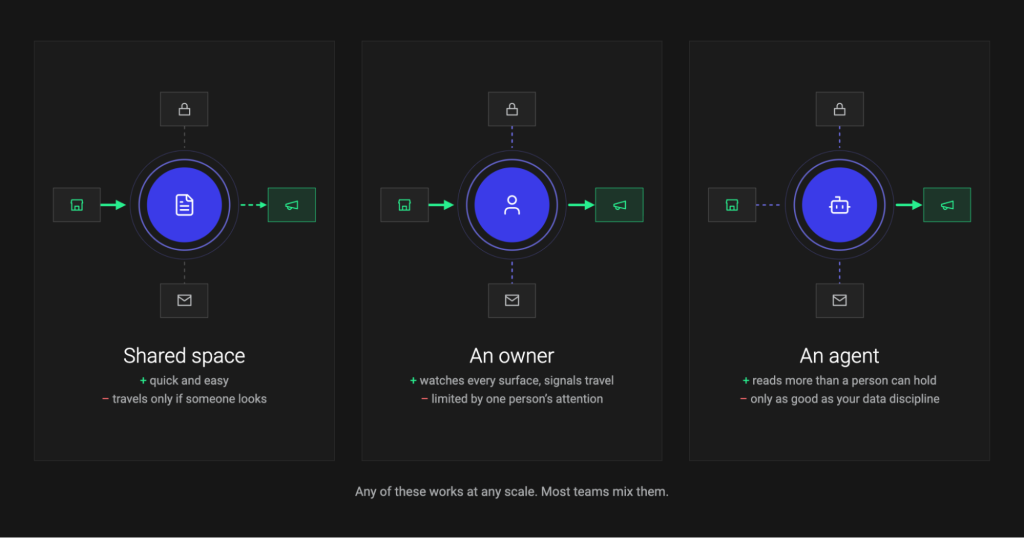The width and height of the screenshot is (1024, 538).
Task: Click the megaphone icon in An owner panel
Action: coord(619,205)
